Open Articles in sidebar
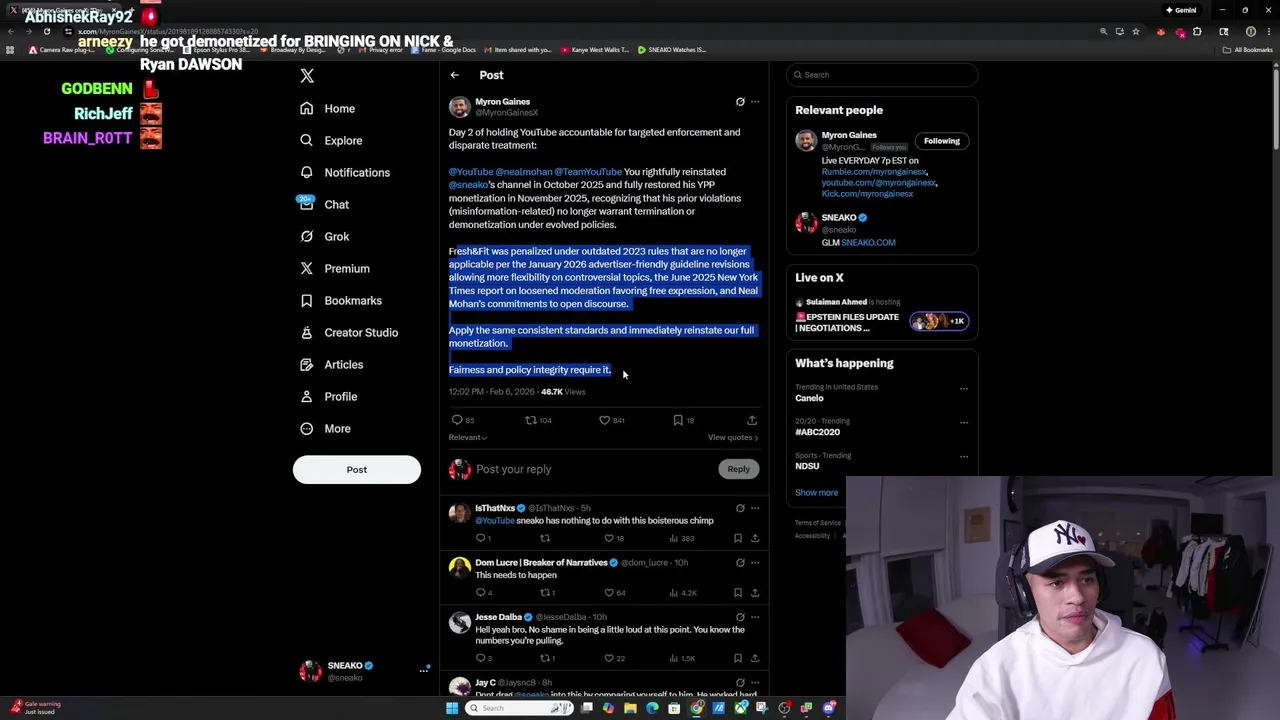This screenshot has width=1280, height=720. [331, 365]
